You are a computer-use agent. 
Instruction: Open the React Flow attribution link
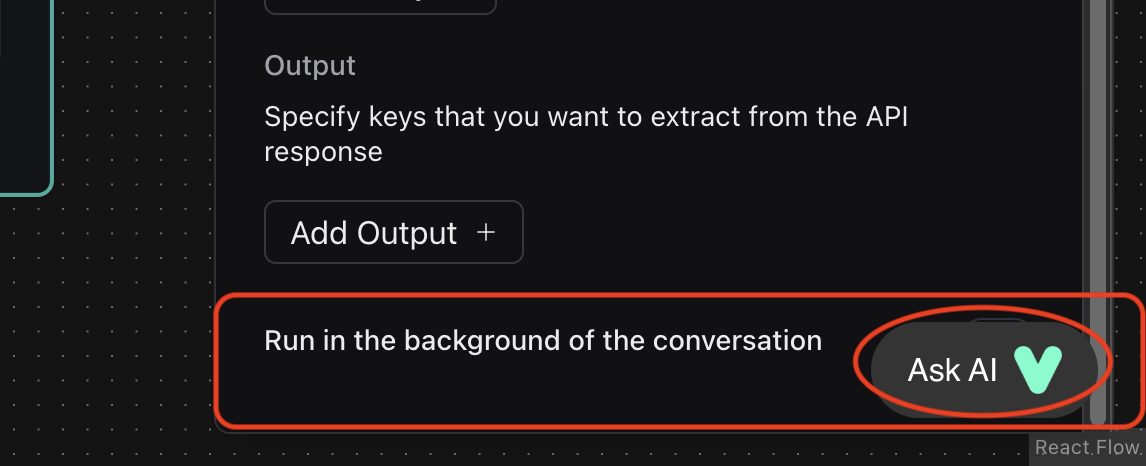(x=1088, y=448)
